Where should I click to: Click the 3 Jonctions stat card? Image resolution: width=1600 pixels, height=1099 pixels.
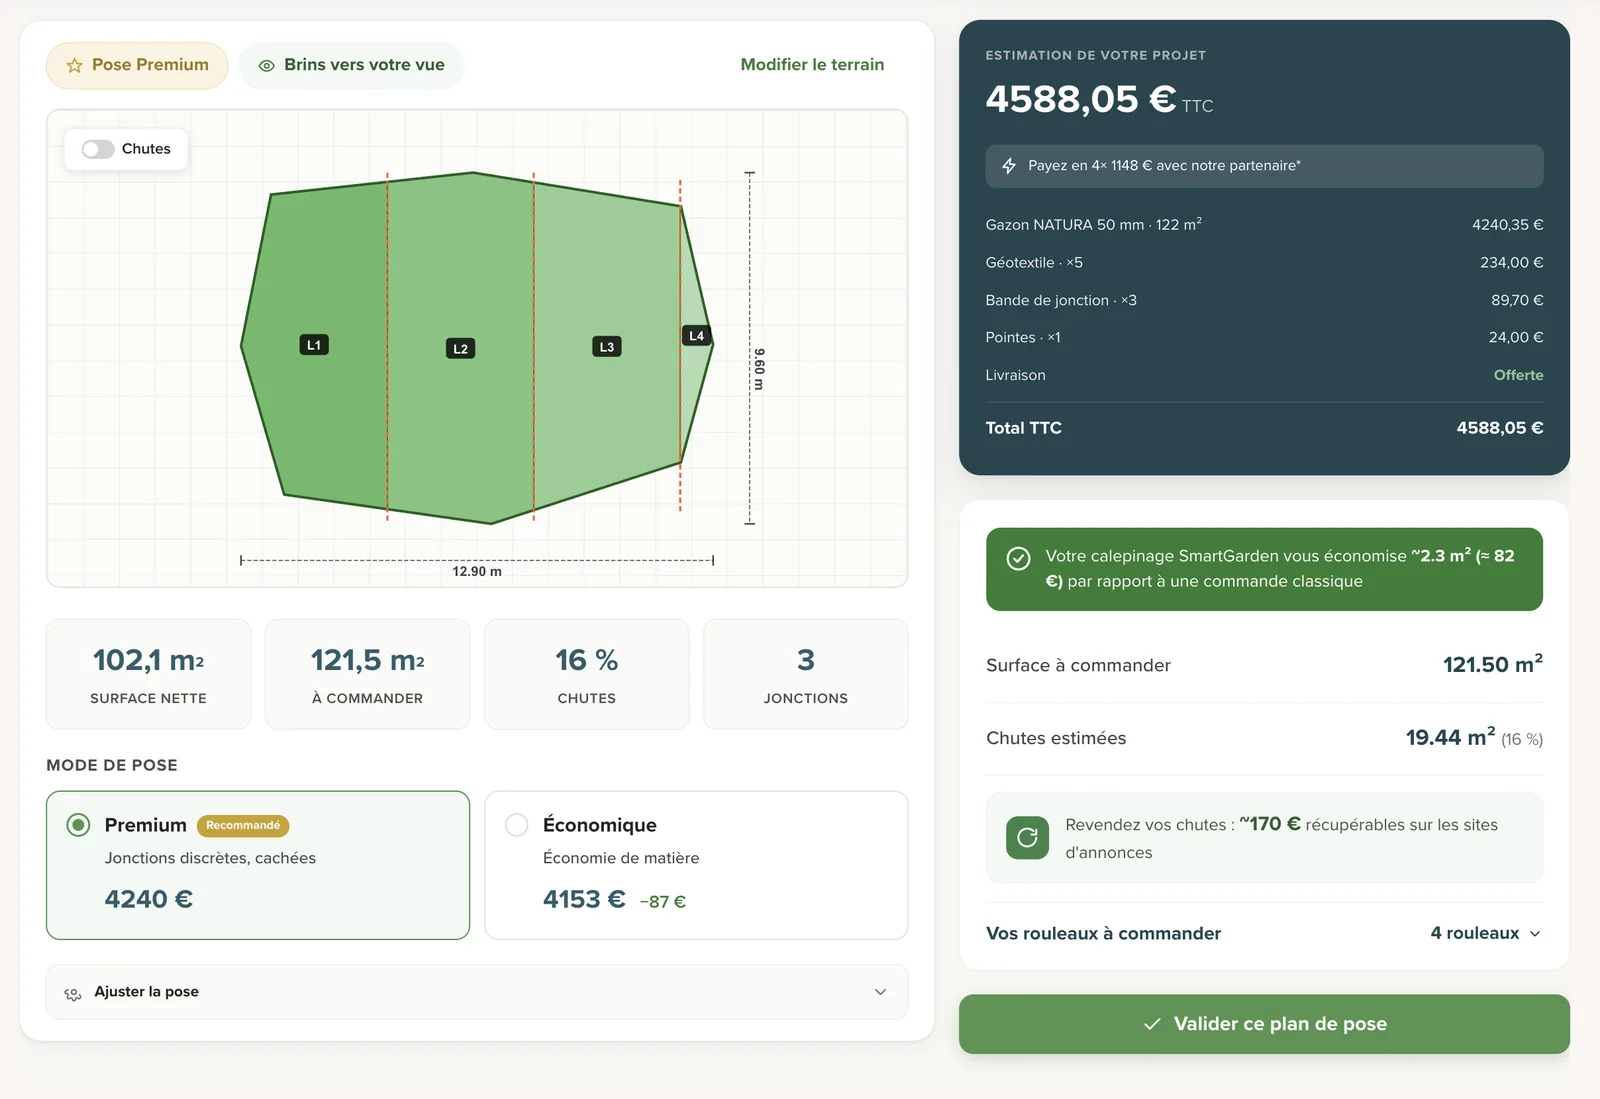806,674
